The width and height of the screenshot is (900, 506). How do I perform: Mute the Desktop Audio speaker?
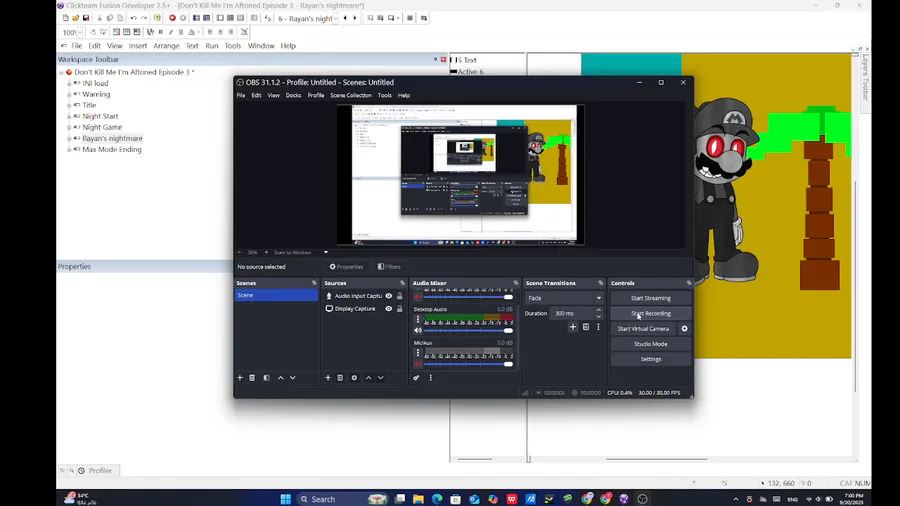[x=418, y=330]
